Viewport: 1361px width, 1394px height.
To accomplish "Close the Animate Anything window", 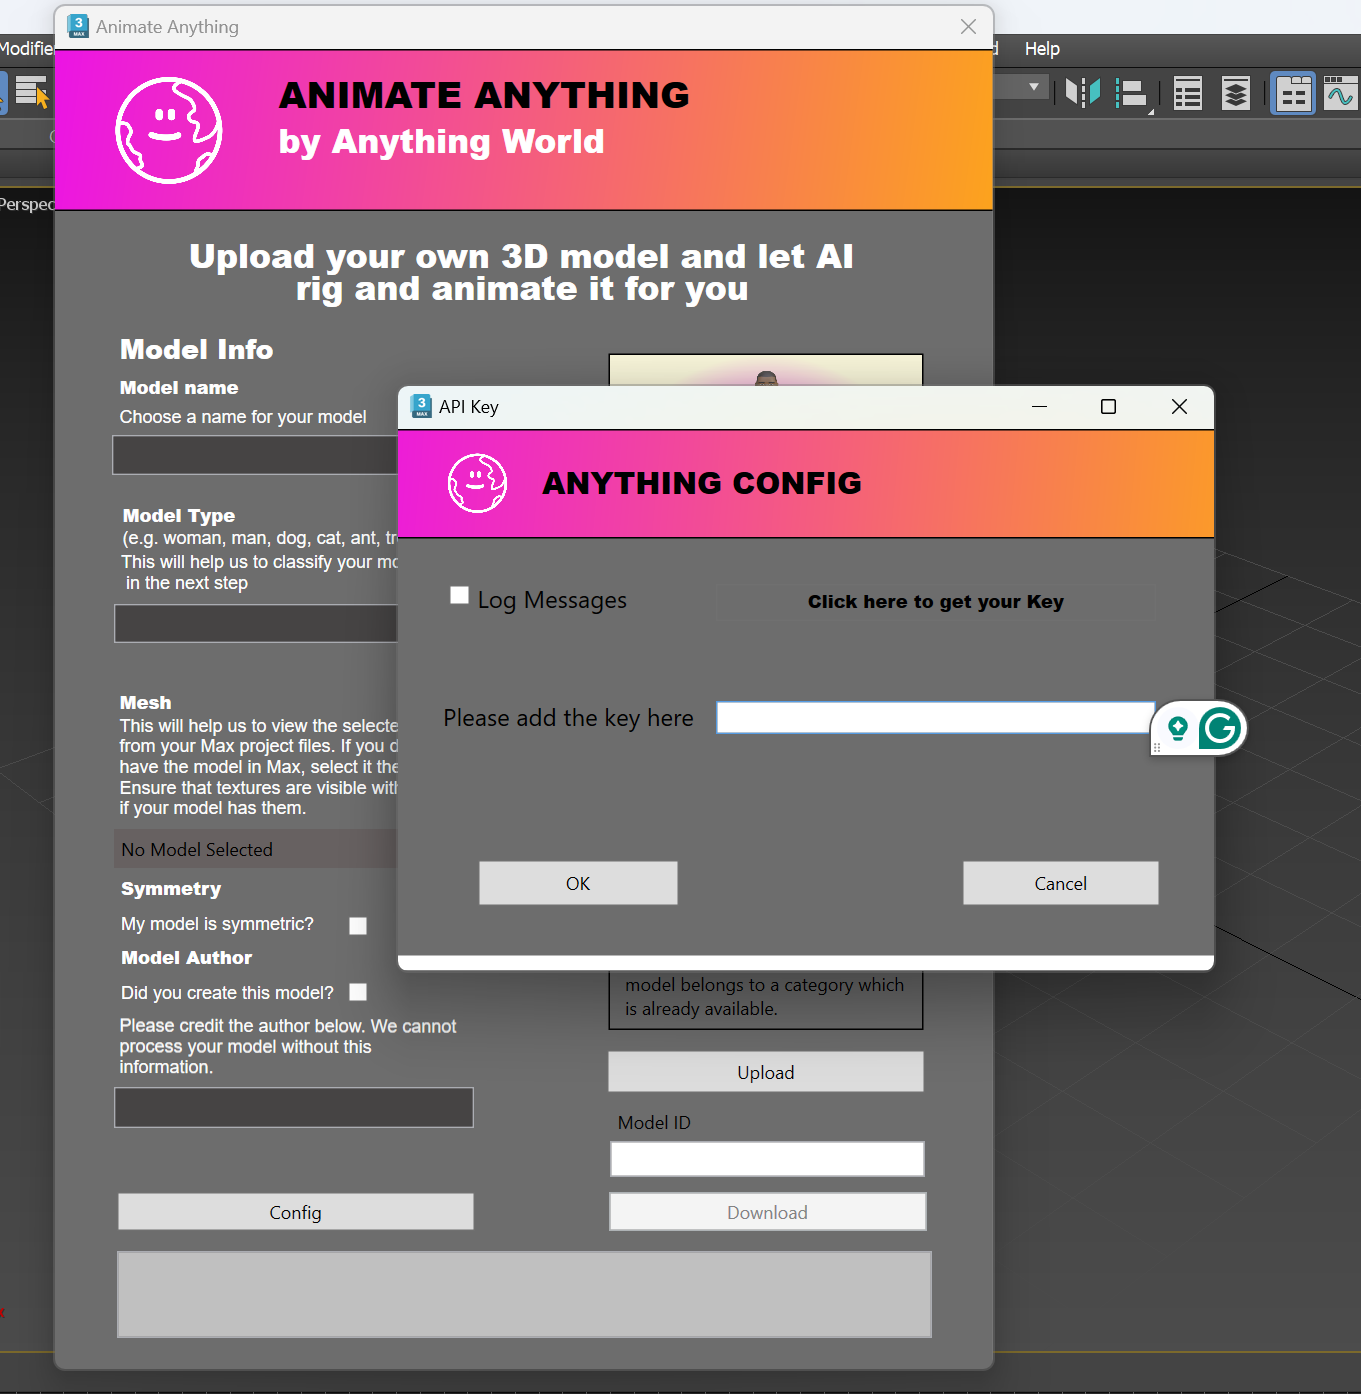I will coord(968,27).
